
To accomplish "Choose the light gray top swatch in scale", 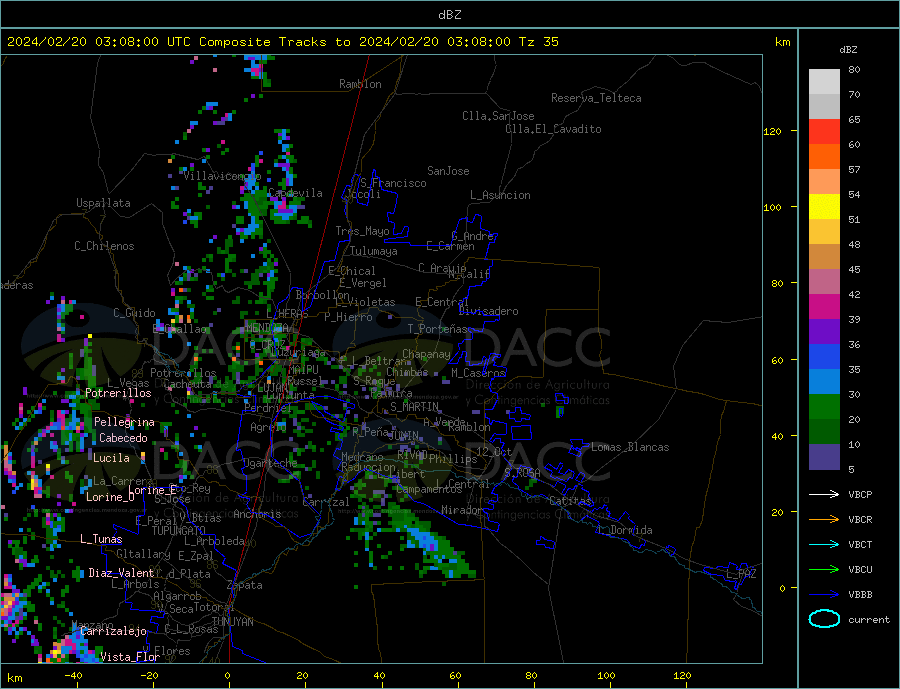I will (x=824, y=82).
